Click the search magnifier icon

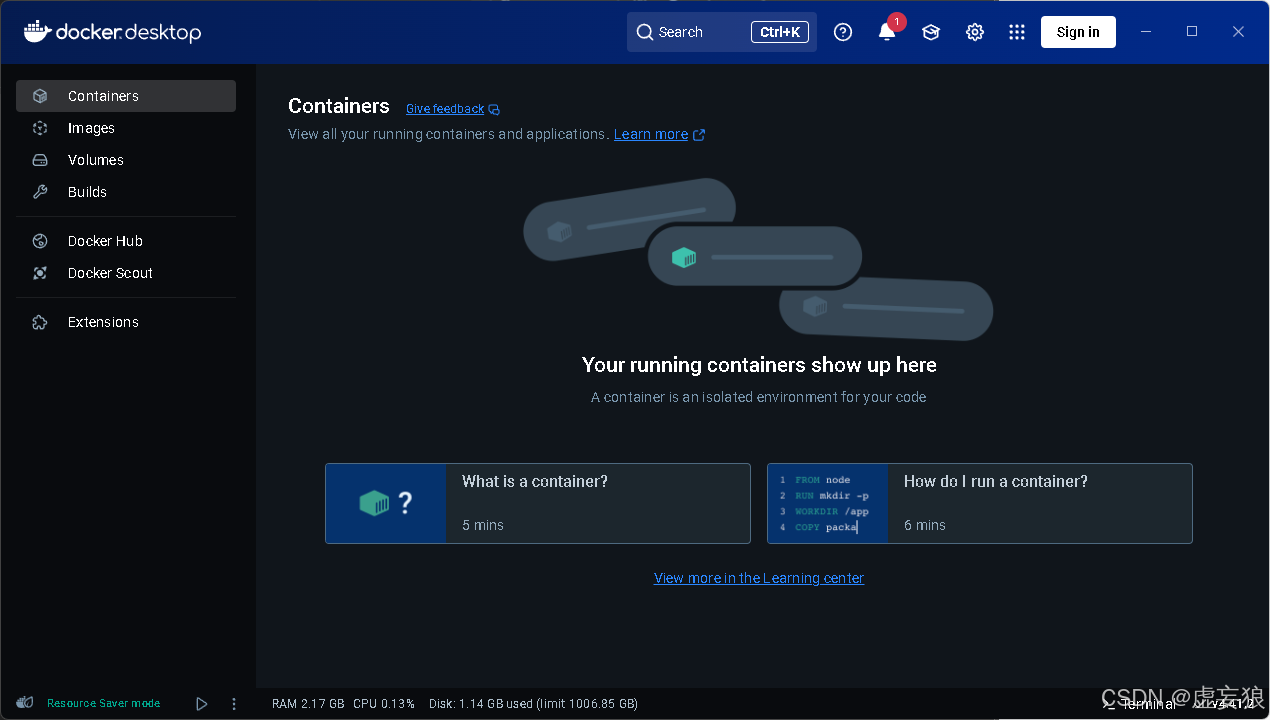tap(645, 32)
